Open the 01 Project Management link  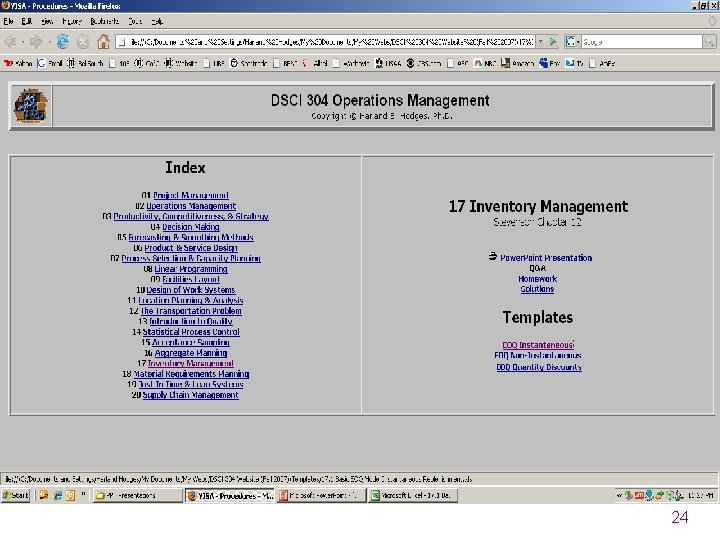tap(191, 195)
